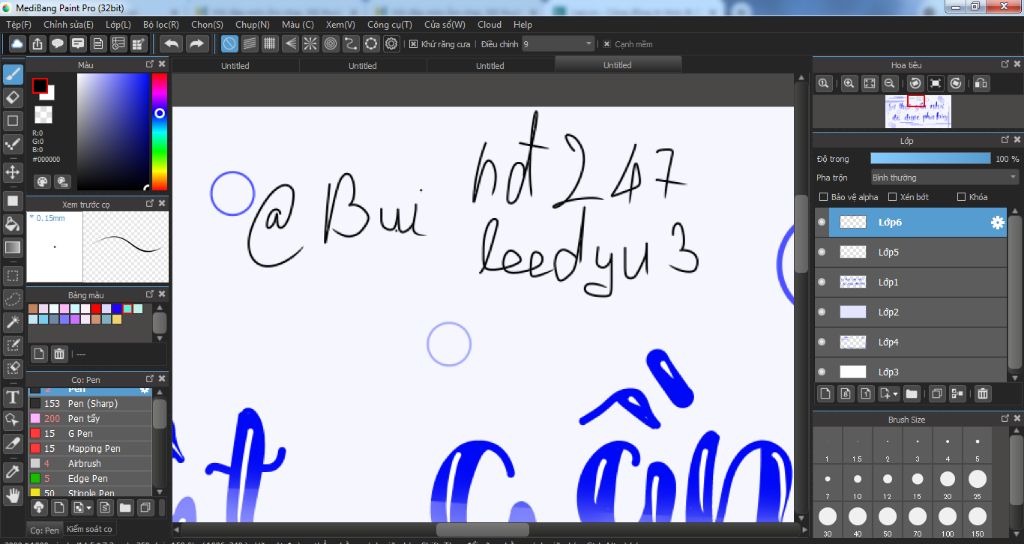This screenshot has width=1024, height=544.
Task: Switch to Kiểm soát cọ tab
Action: coord(89,528)
